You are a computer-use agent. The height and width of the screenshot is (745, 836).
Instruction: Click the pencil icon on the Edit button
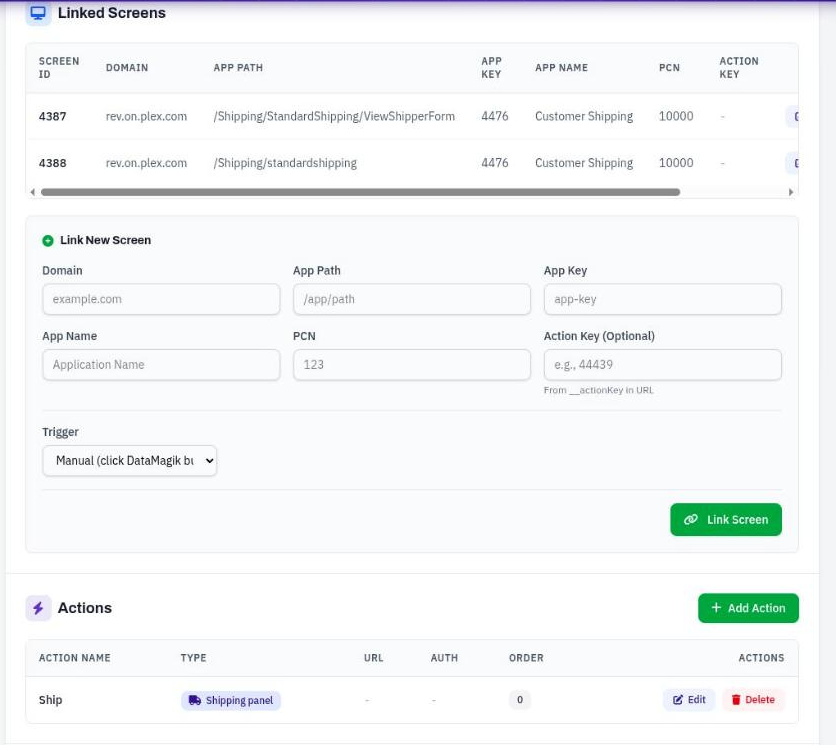[x=678, y=700]
